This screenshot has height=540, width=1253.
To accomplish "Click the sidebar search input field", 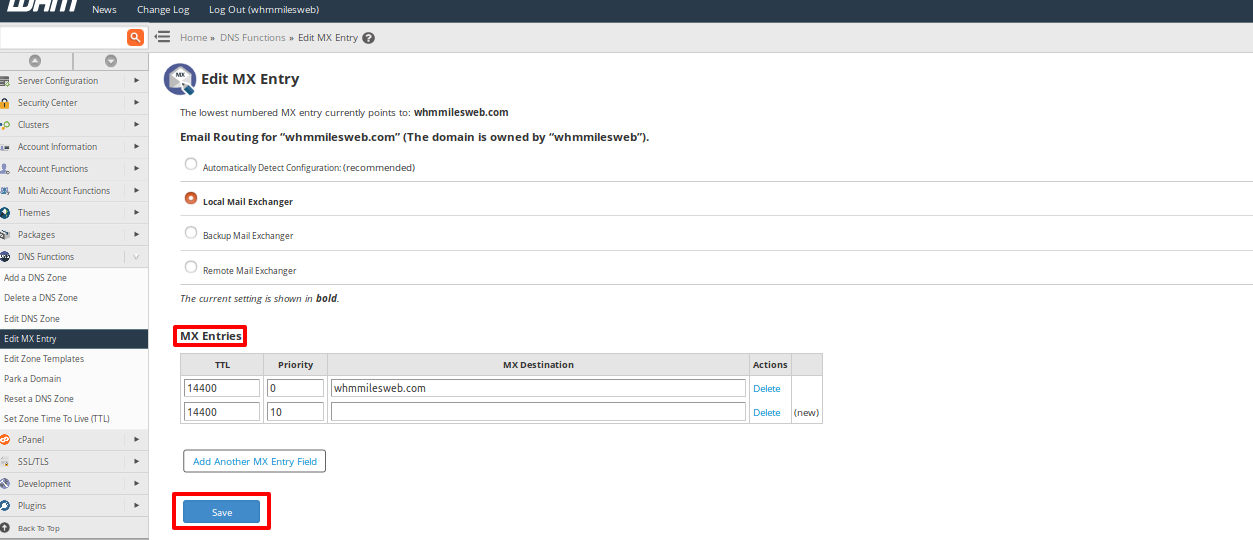I will point(63,37).
